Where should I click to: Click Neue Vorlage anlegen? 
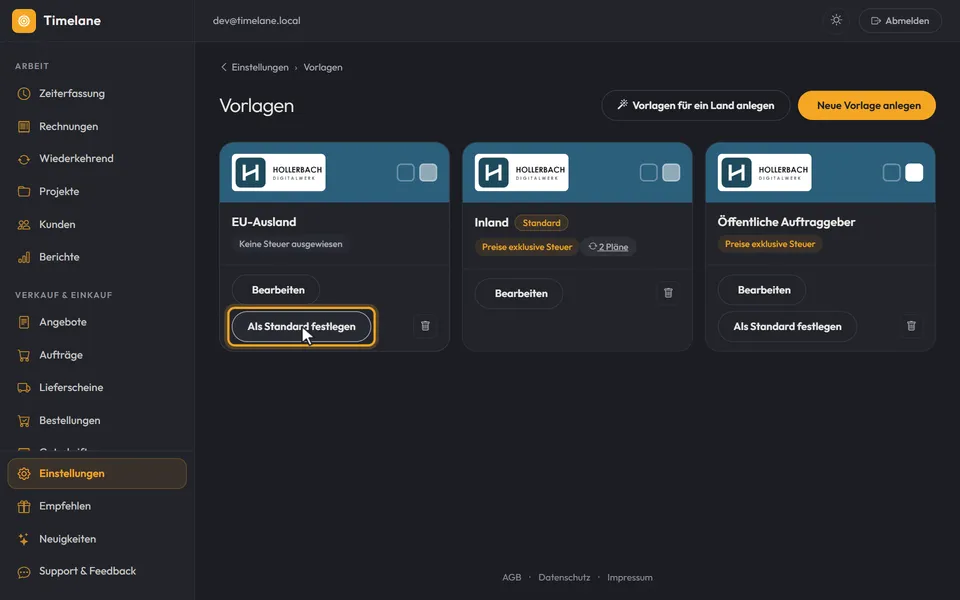pos(867,105)
